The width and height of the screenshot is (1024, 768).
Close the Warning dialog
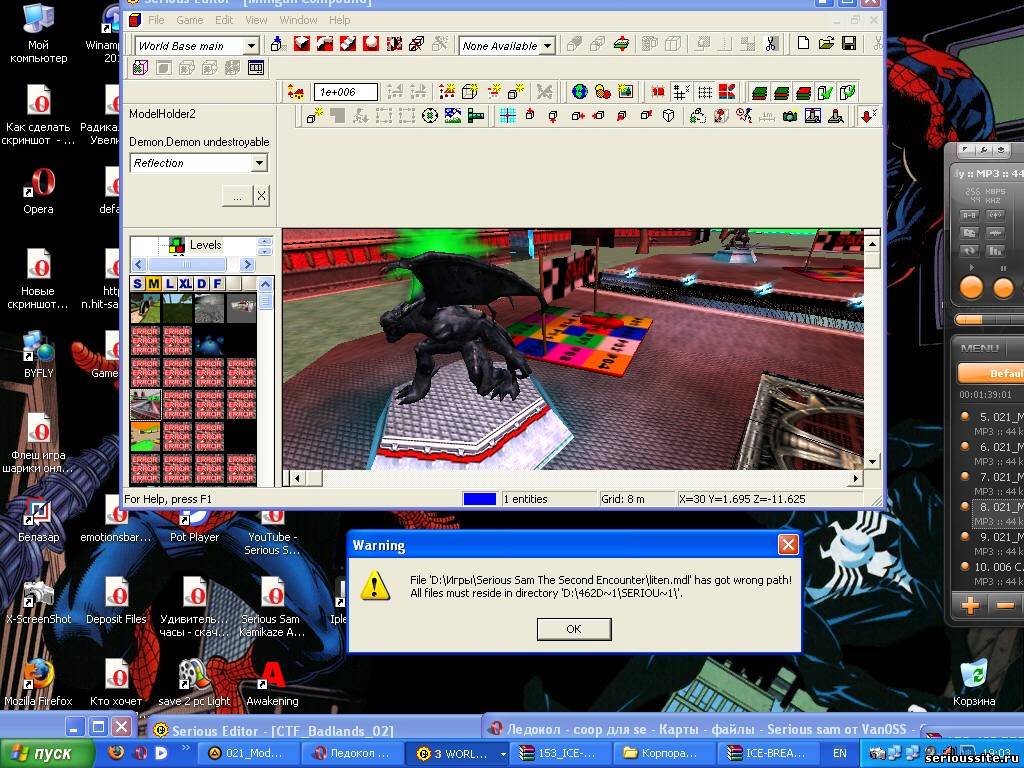pyautogui.click(x=788, y=545)
